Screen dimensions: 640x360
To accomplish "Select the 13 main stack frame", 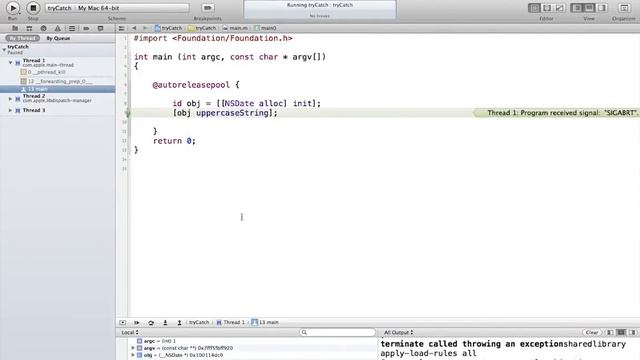I will point(58,89).
